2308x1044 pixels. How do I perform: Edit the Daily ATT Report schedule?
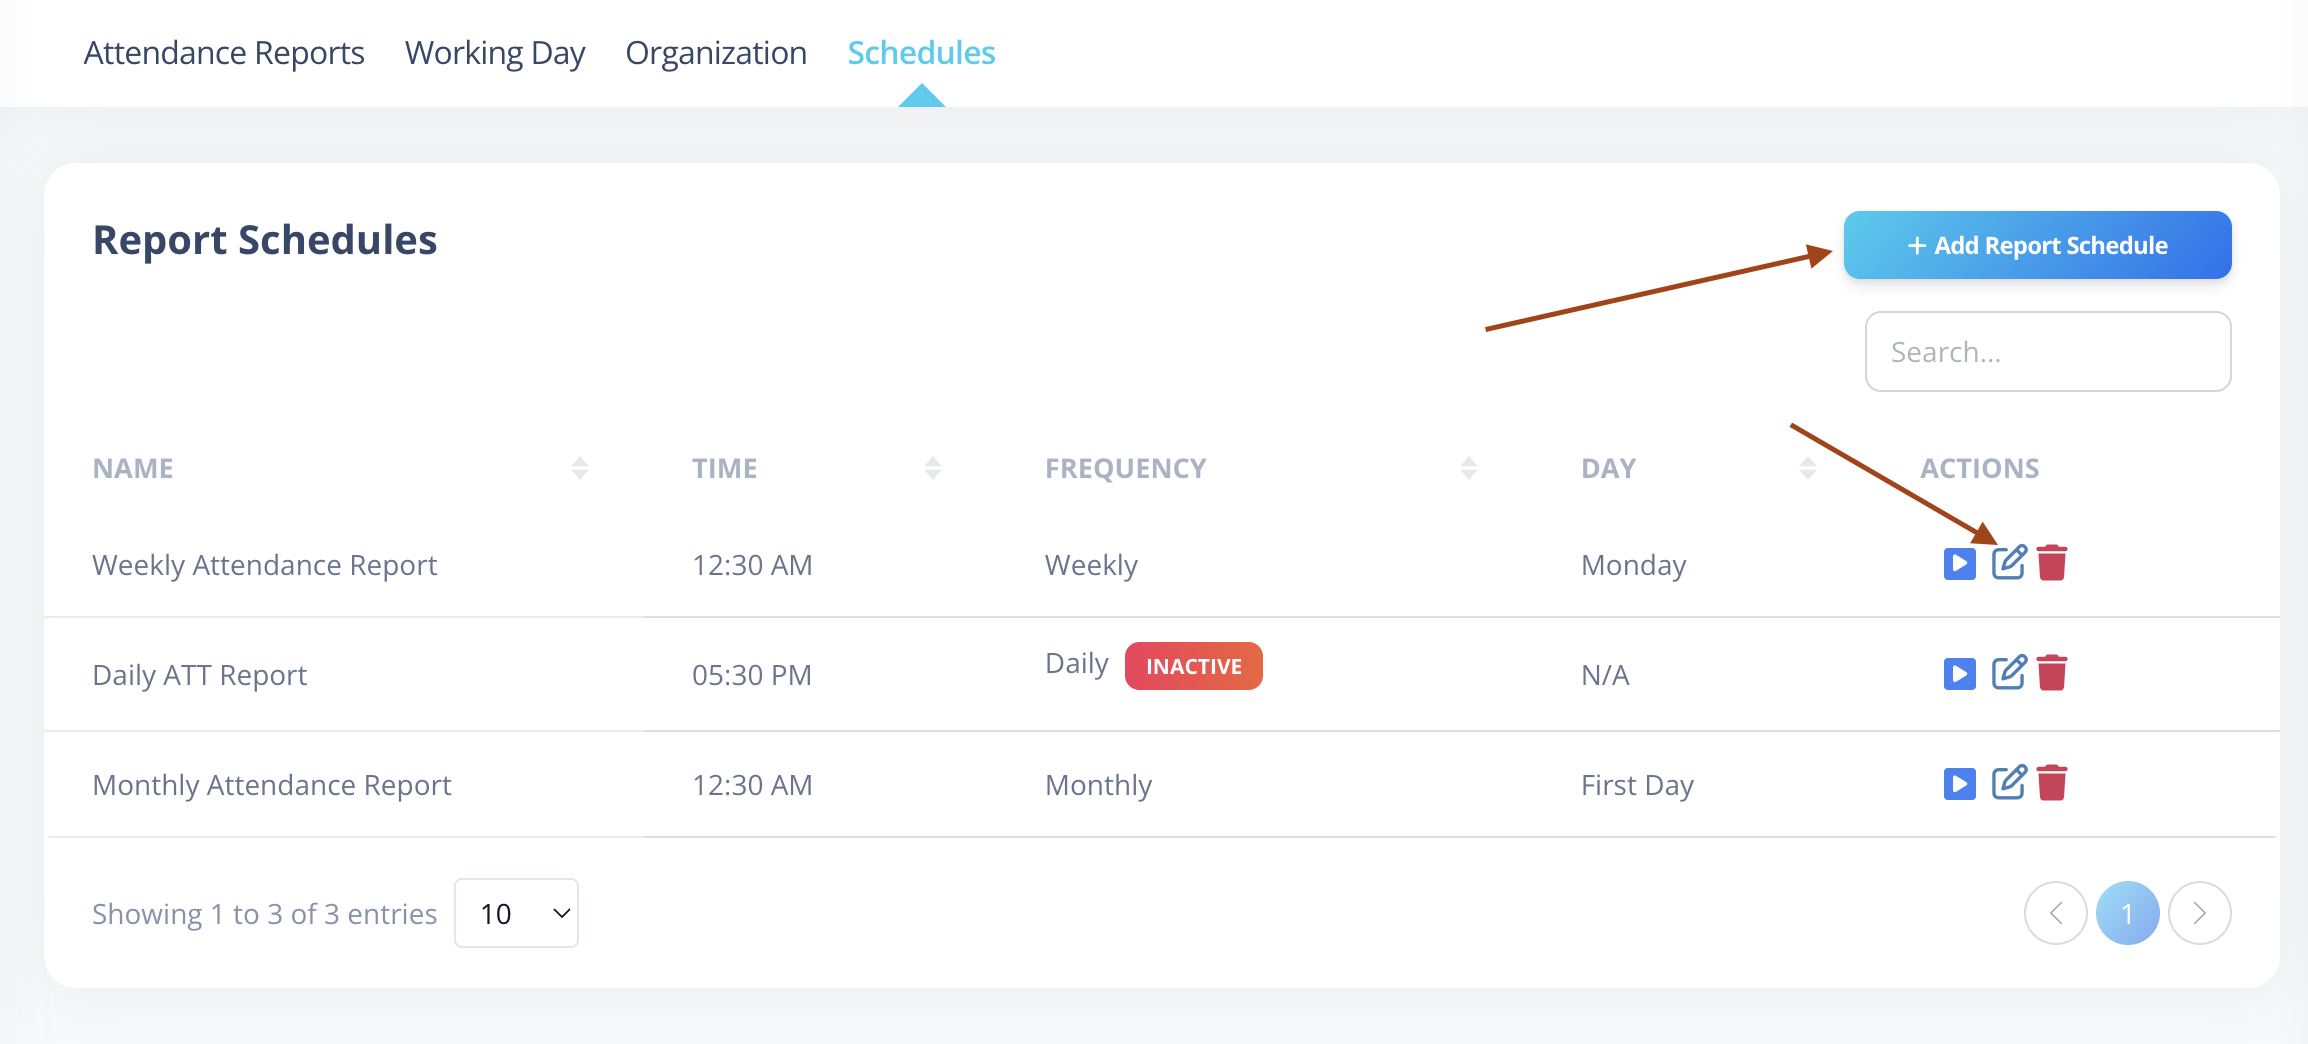tap(2009, 673)
